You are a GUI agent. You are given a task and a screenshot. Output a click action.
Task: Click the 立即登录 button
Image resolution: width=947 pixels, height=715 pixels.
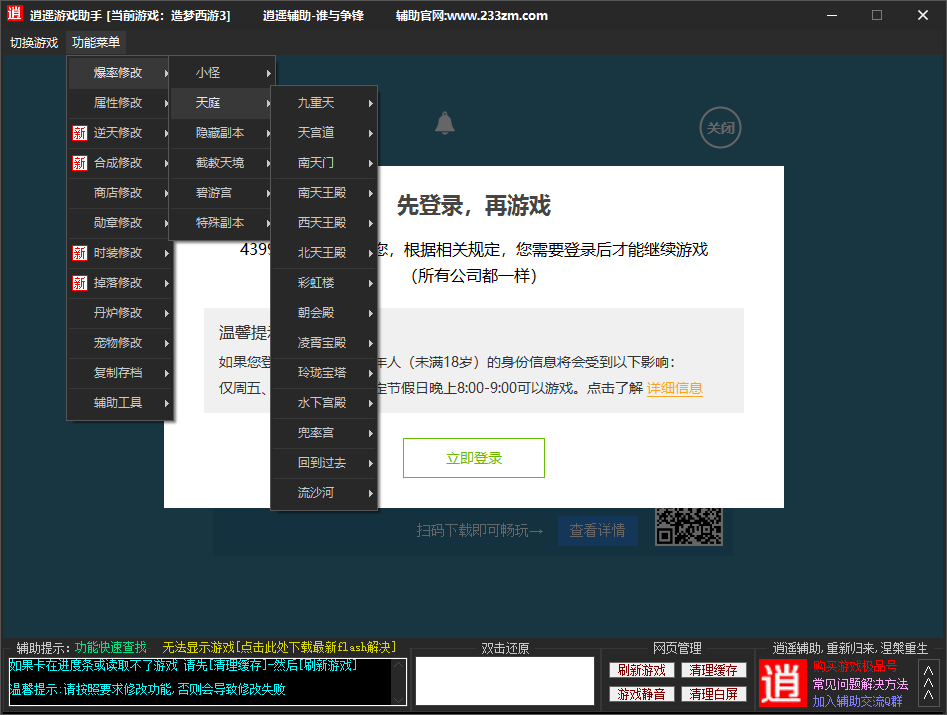(473, 457)
